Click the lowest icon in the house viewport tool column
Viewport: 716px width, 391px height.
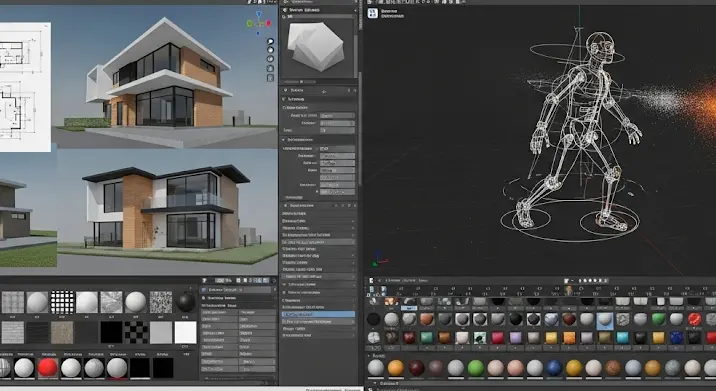270,78
